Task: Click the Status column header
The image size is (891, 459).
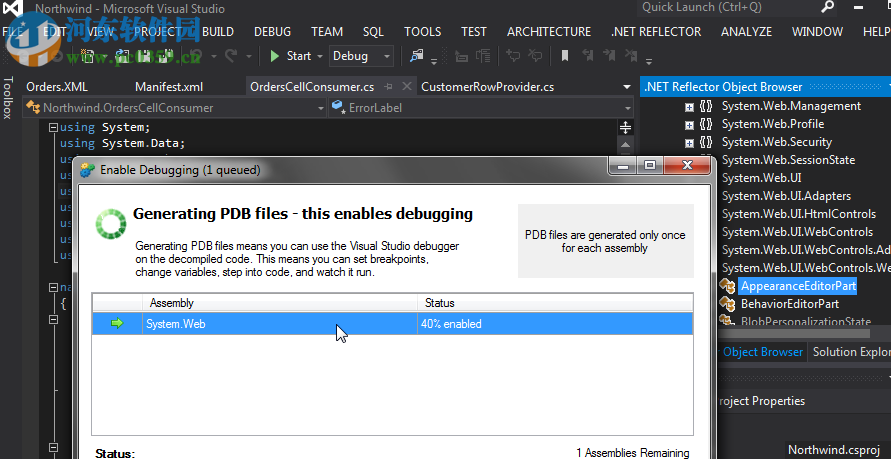Action: pos(555,303)
